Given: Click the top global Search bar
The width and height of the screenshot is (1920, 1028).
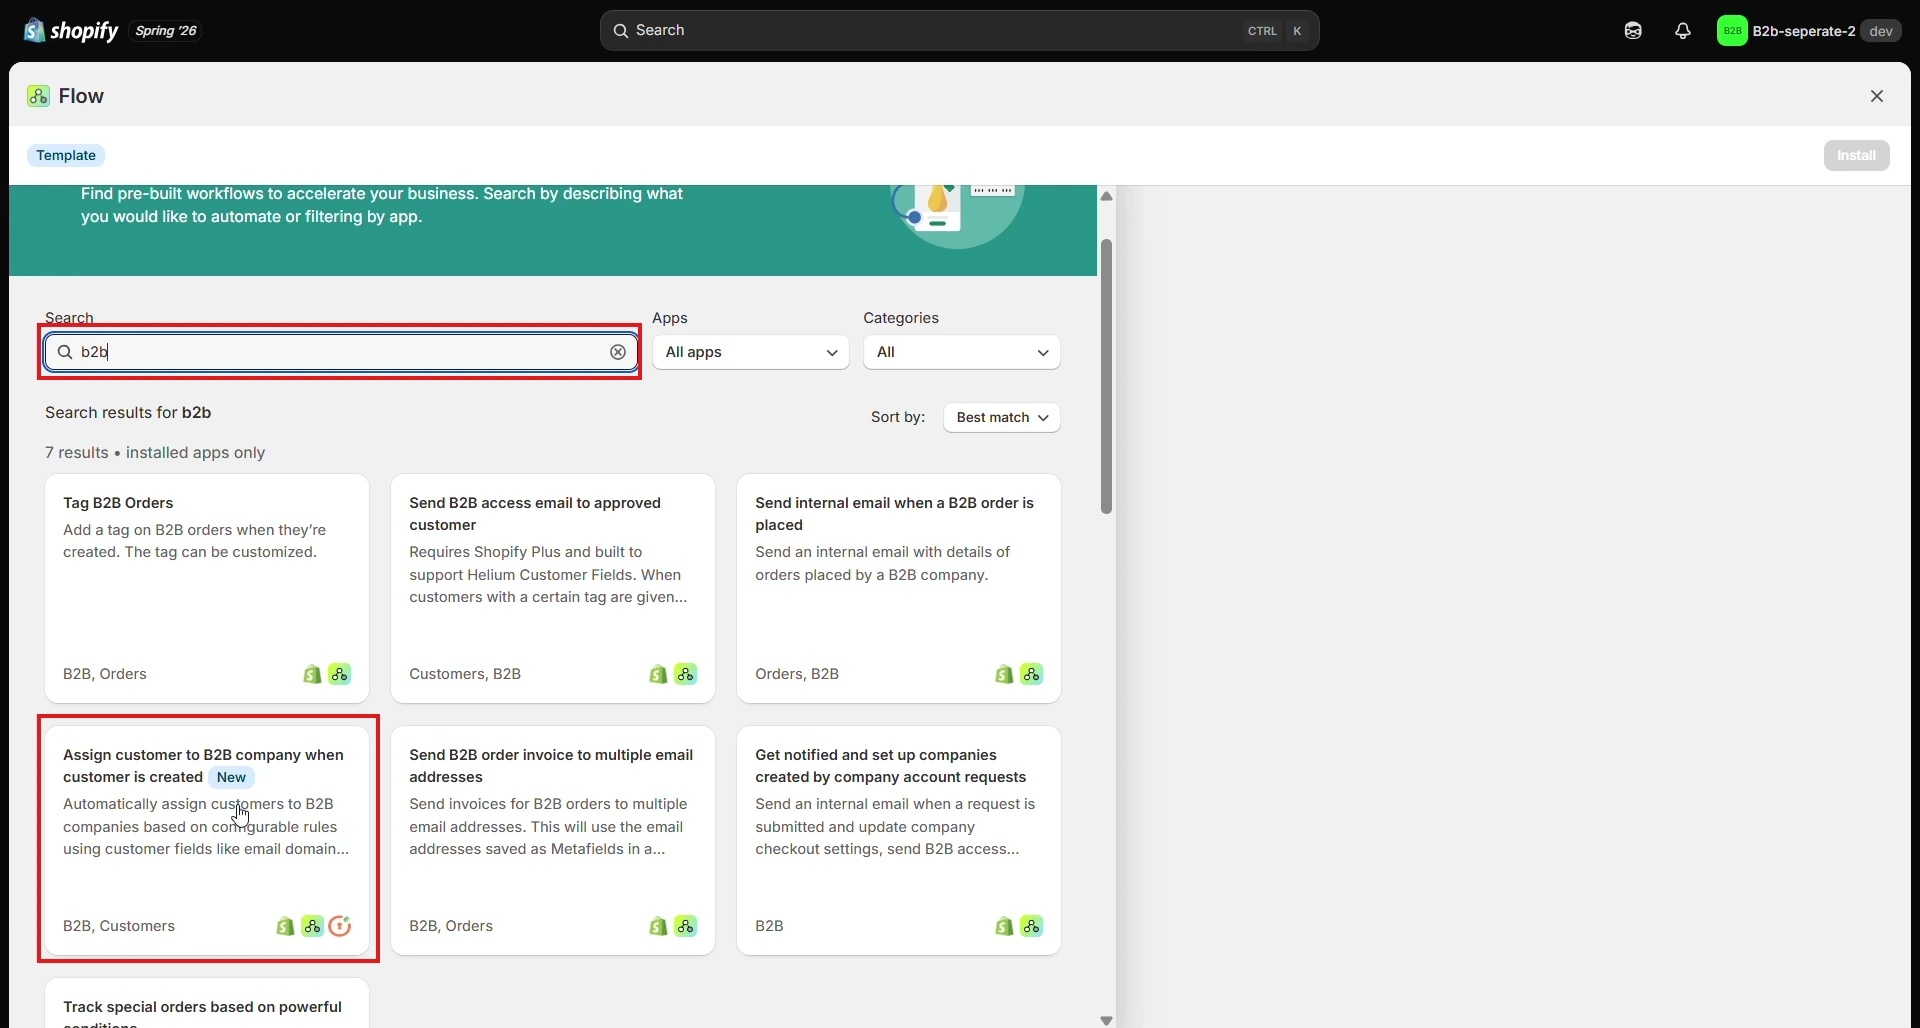Looking at the screenshot, I should 959,31.
